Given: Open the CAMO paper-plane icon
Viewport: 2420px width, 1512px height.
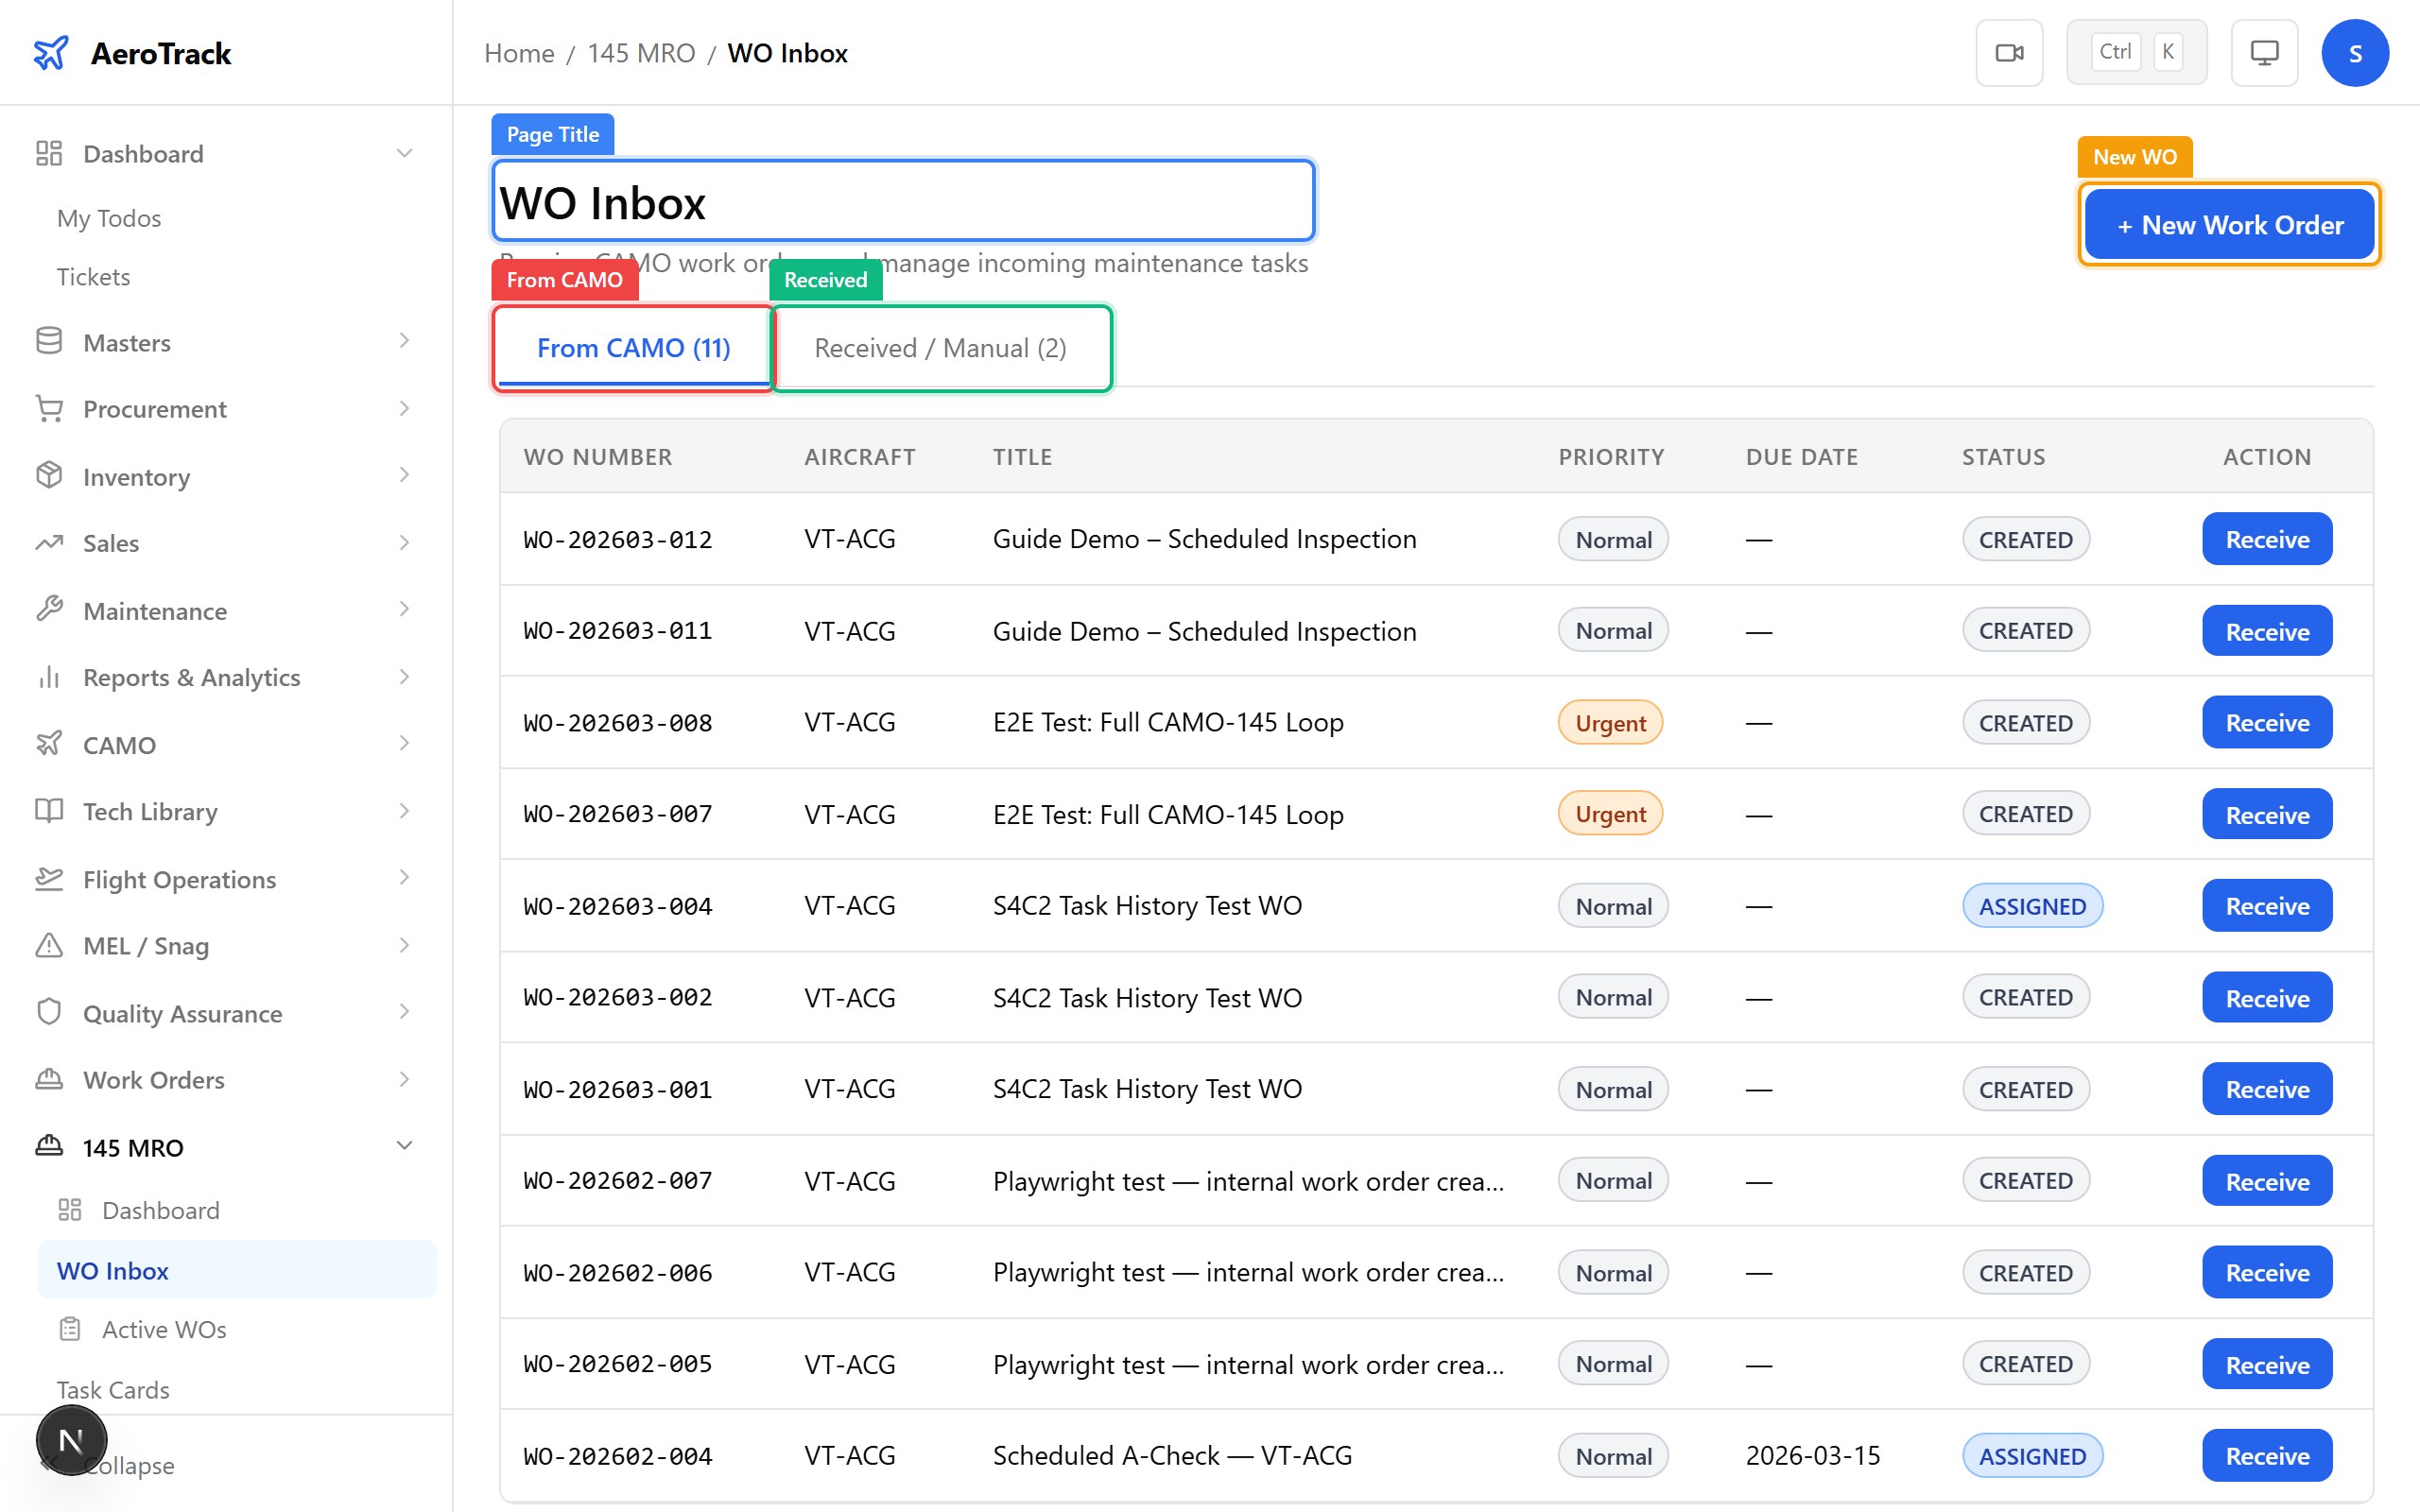Looking at the screenshot, I should (49, 744).
